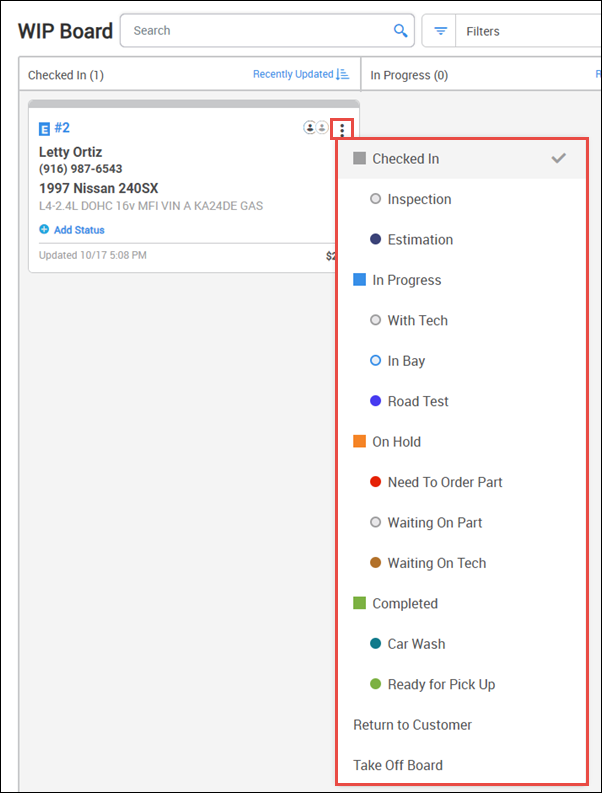Open Recently Updated sort dropdown
The width and height of the screenshot is (602, 793).
pyautogui.click(x=293, y=74)
